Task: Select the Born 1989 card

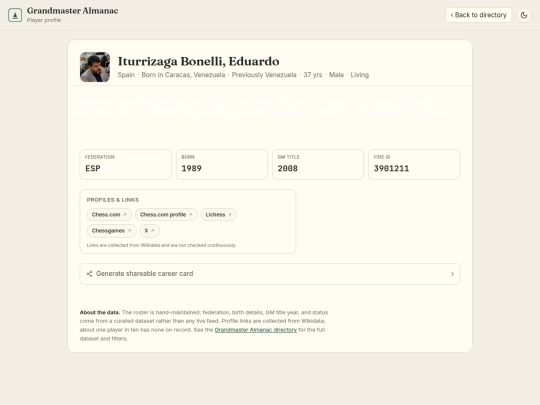Action: click(x=222, y=164)
